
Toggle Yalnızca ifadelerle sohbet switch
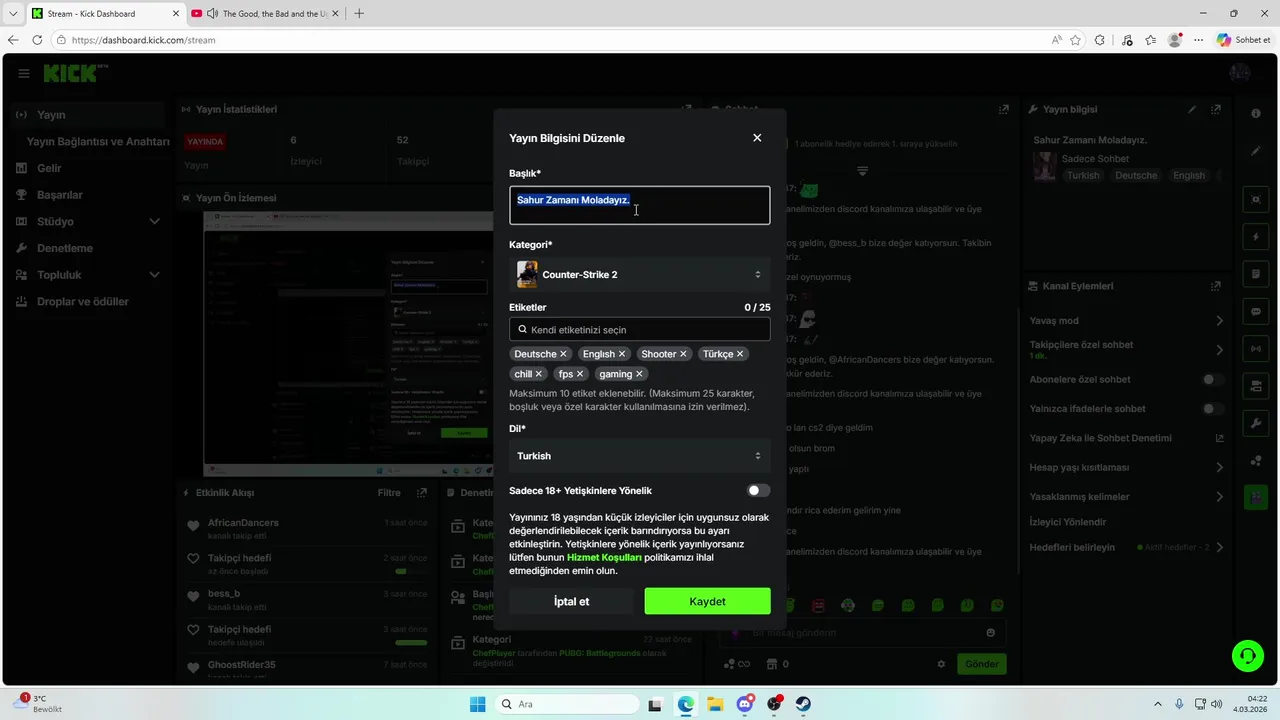pyautogui.click(x=1213, y=409)
